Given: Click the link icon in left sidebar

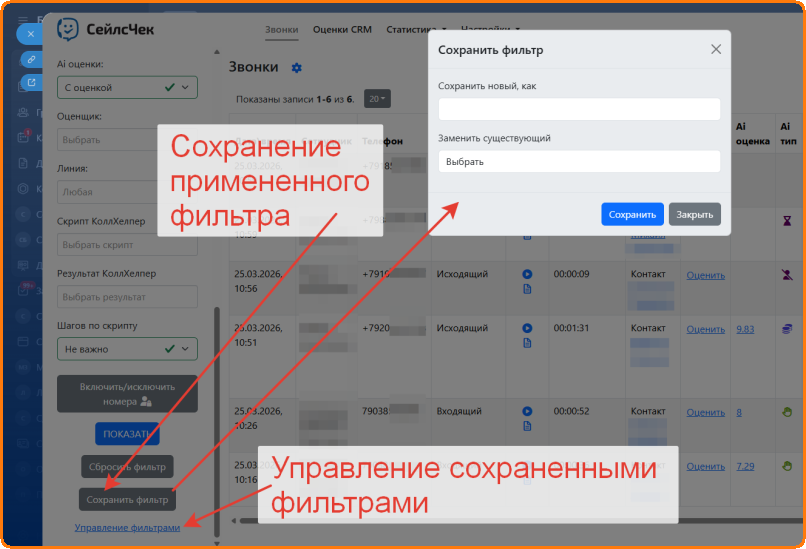Looking at the screenshot, I should tap(30, 59).
